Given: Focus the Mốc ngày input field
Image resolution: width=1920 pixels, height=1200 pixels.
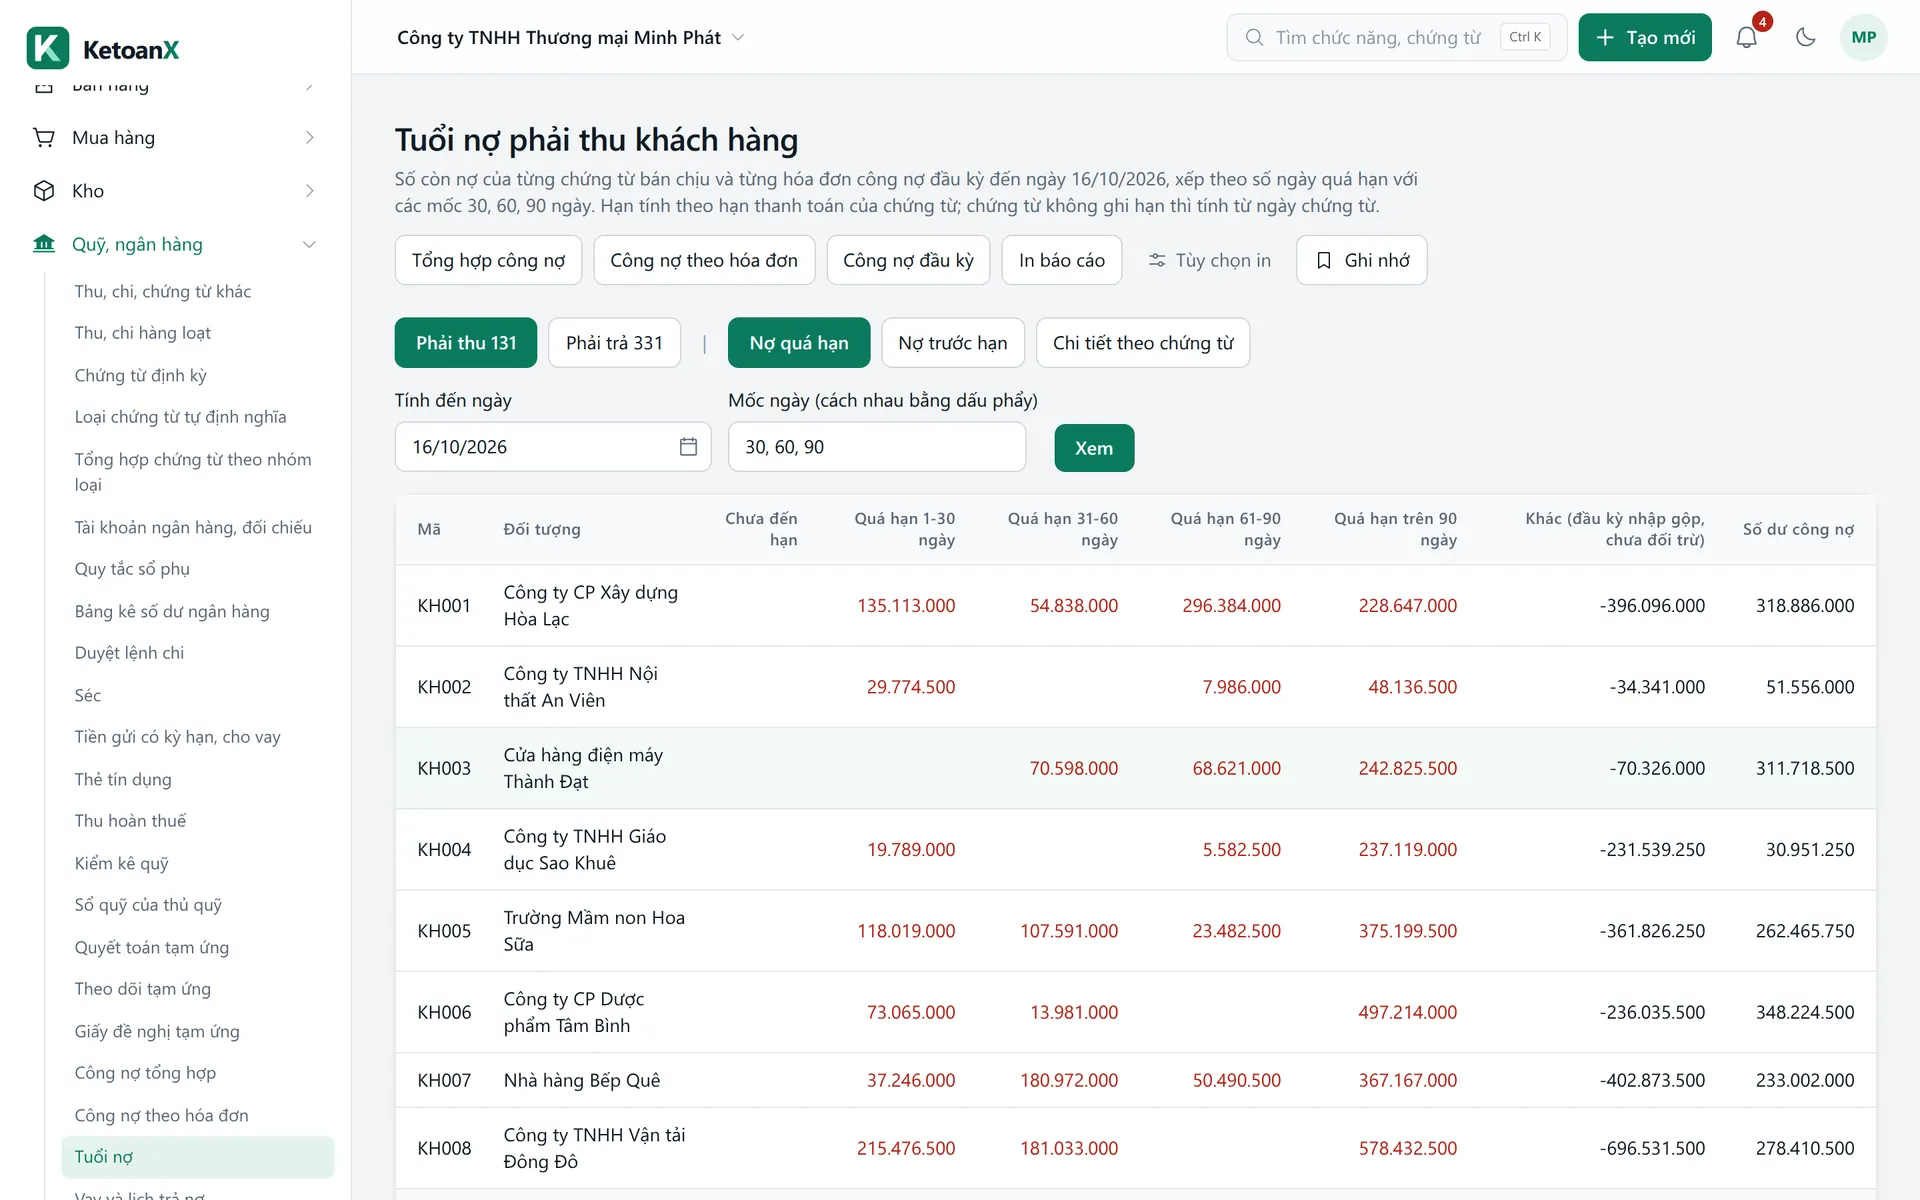Looking at the screenshot, I should (877, 447).
